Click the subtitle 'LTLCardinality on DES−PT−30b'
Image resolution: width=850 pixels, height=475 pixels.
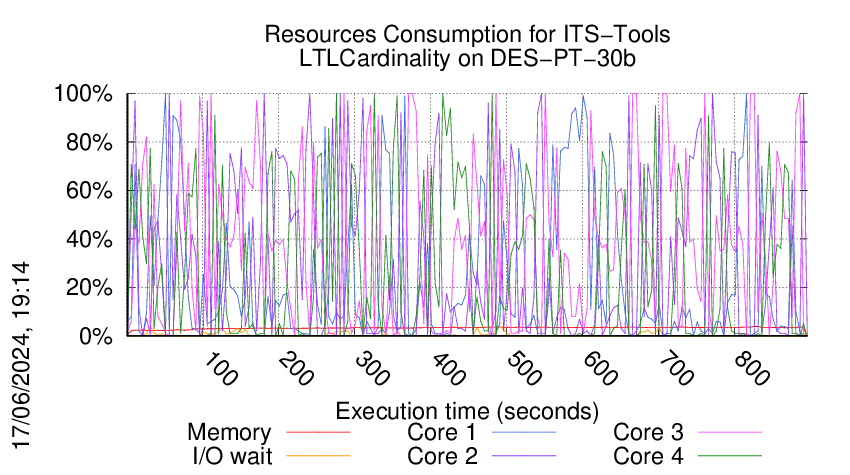(x=467, y=59)
